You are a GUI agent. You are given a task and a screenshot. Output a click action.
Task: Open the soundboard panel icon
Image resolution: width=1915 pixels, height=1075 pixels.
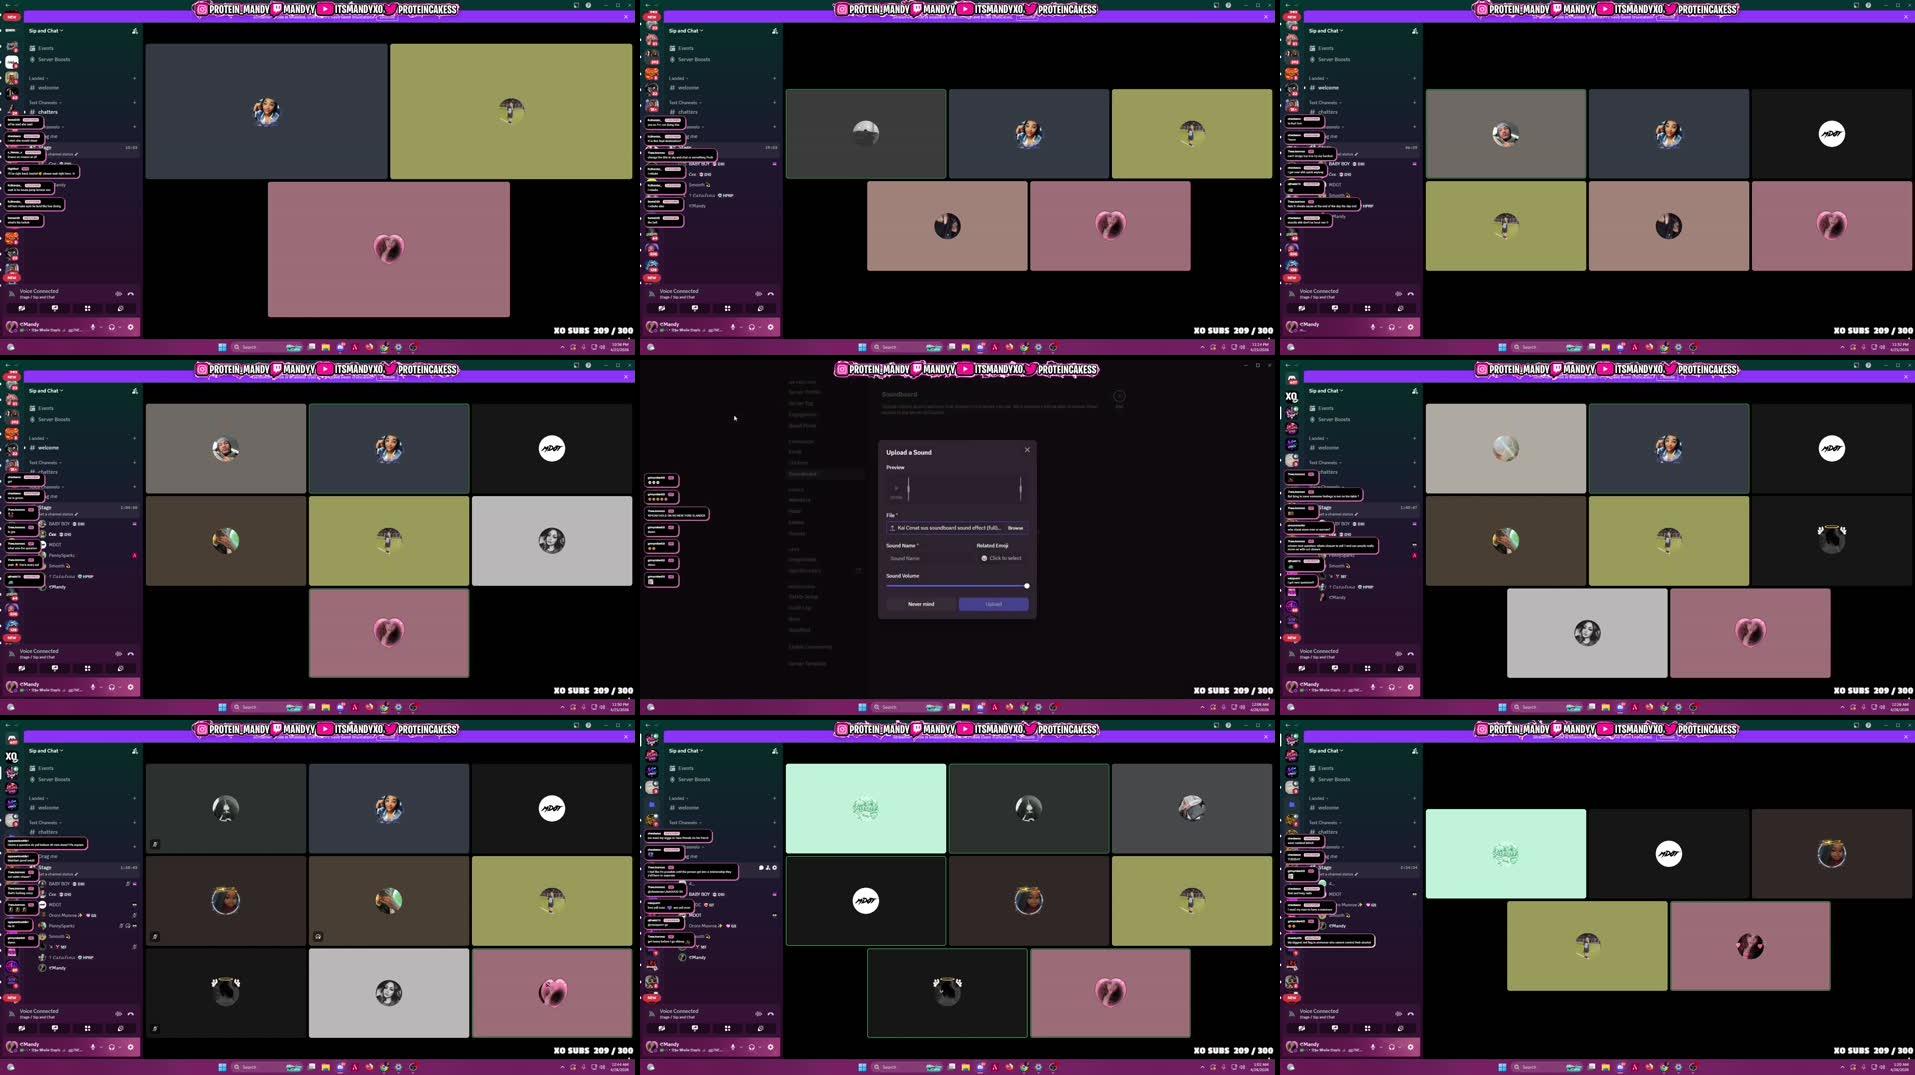point(119,308)
